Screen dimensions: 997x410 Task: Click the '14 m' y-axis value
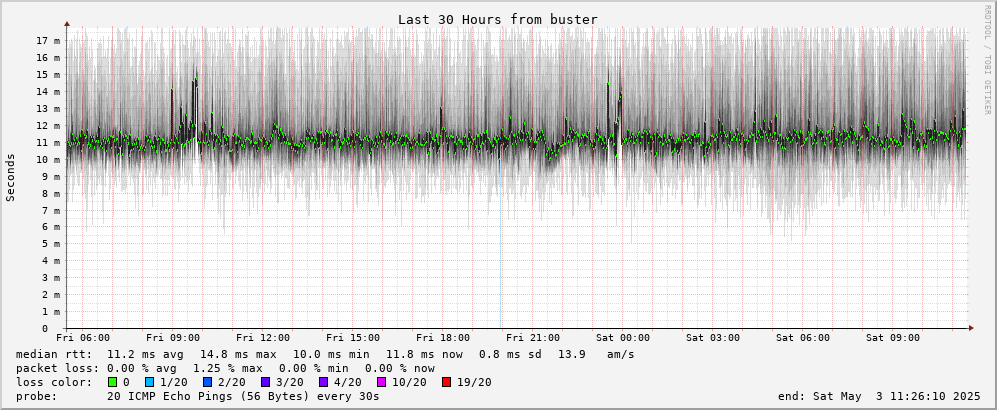click(x=48, y=92)
